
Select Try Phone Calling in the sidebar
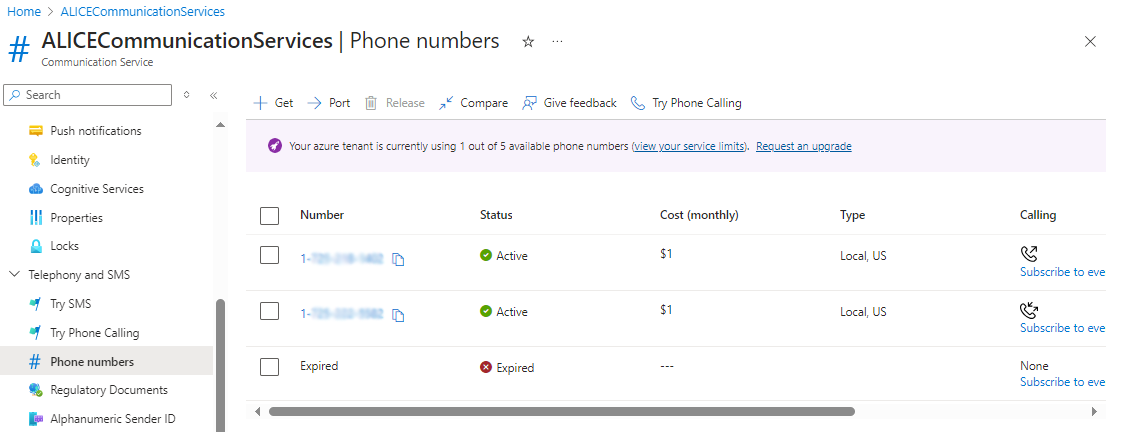95,333
